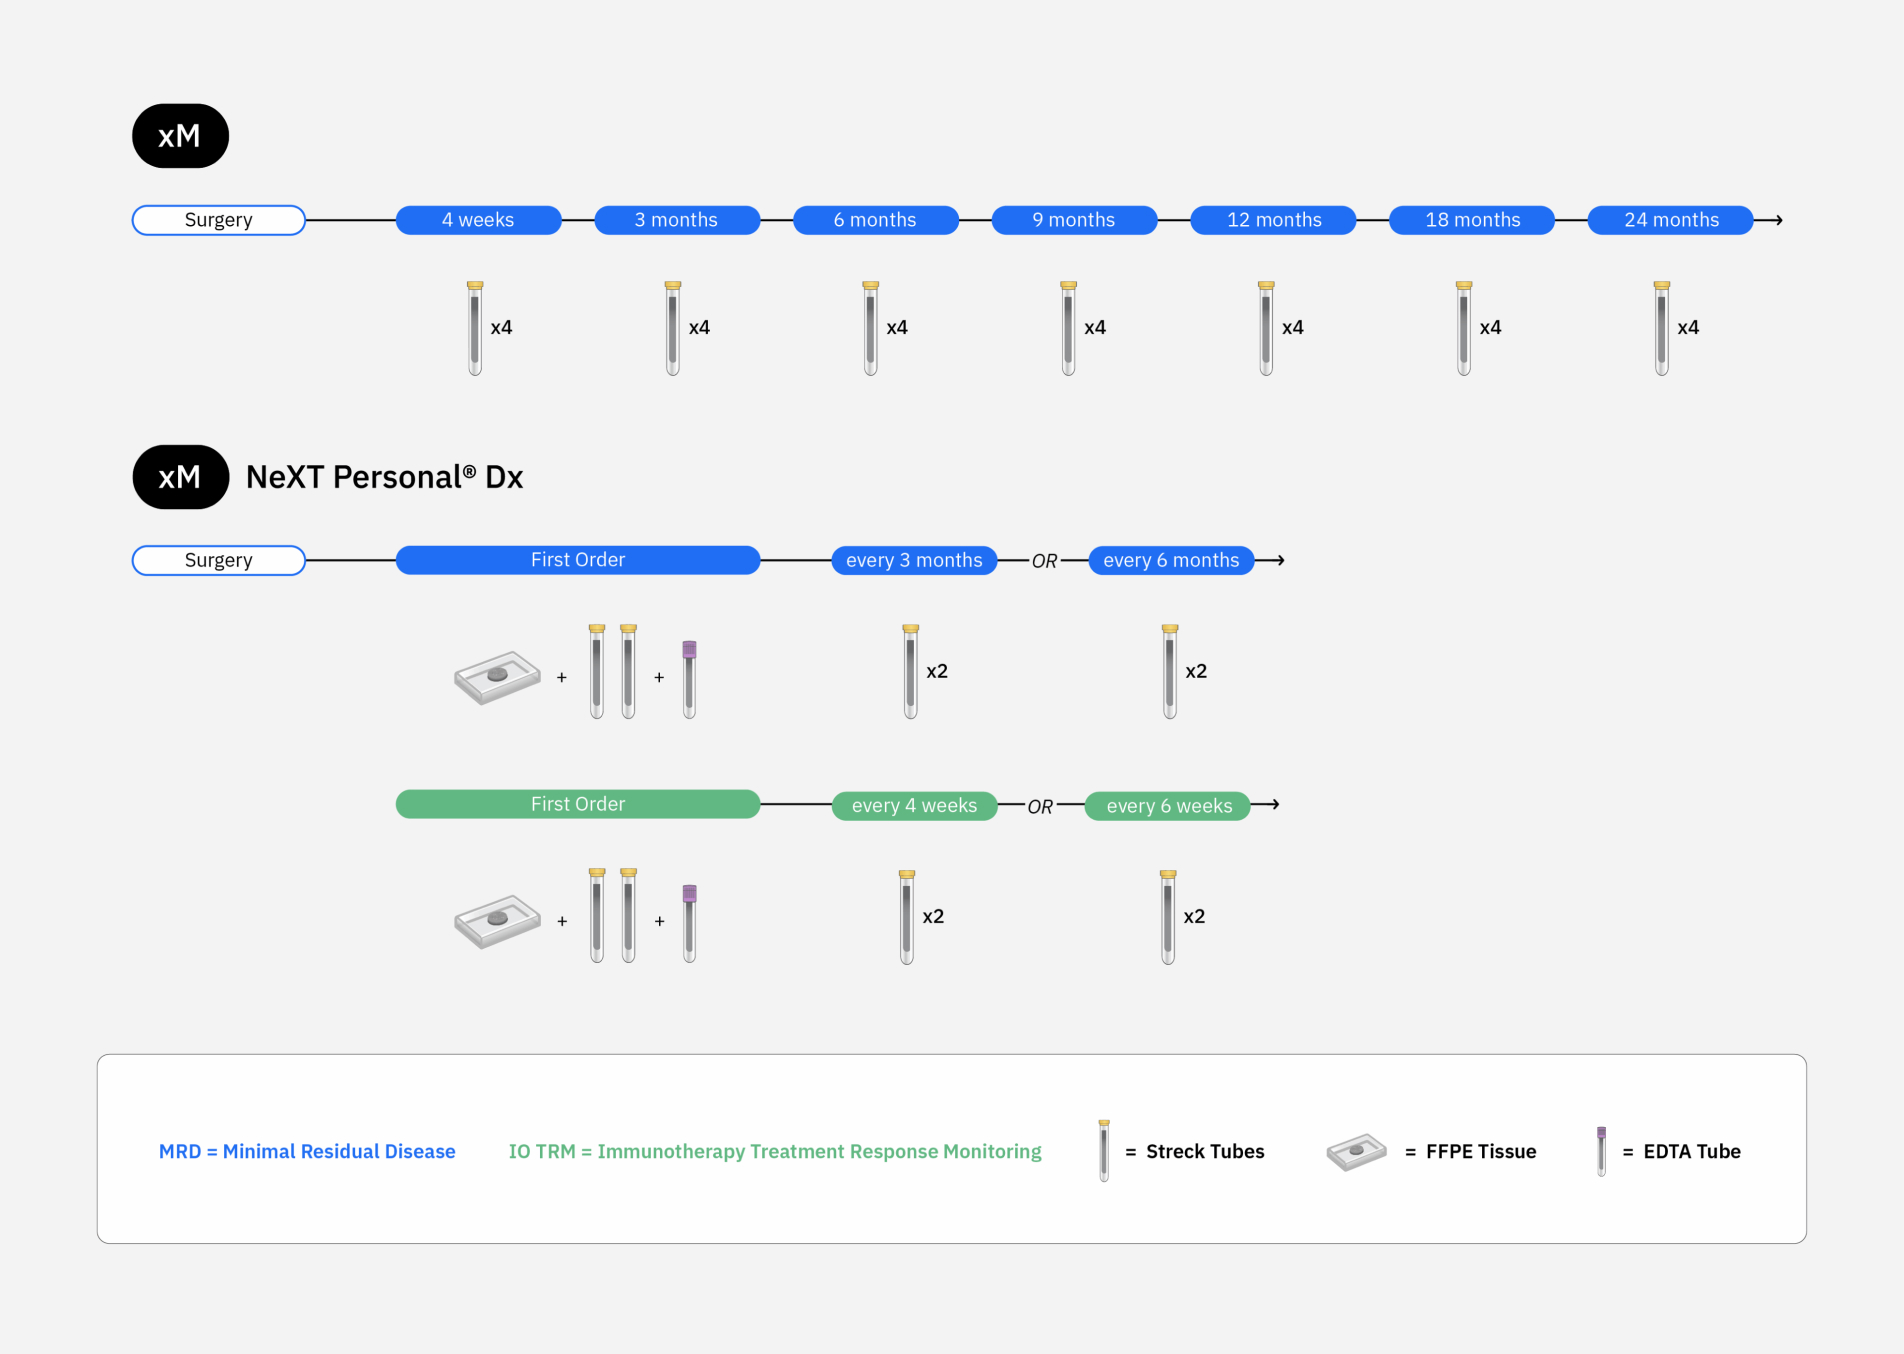Click the green First Order bar

[x=578, y=804]
